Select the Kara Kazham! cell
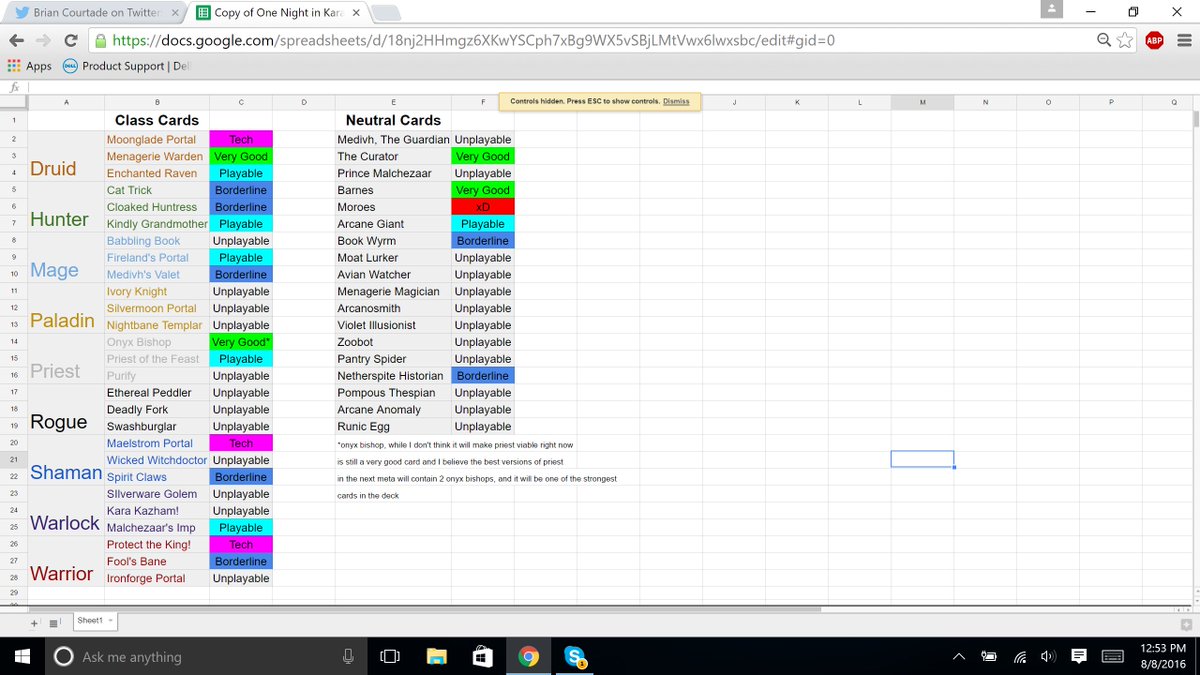 point(157,511)
